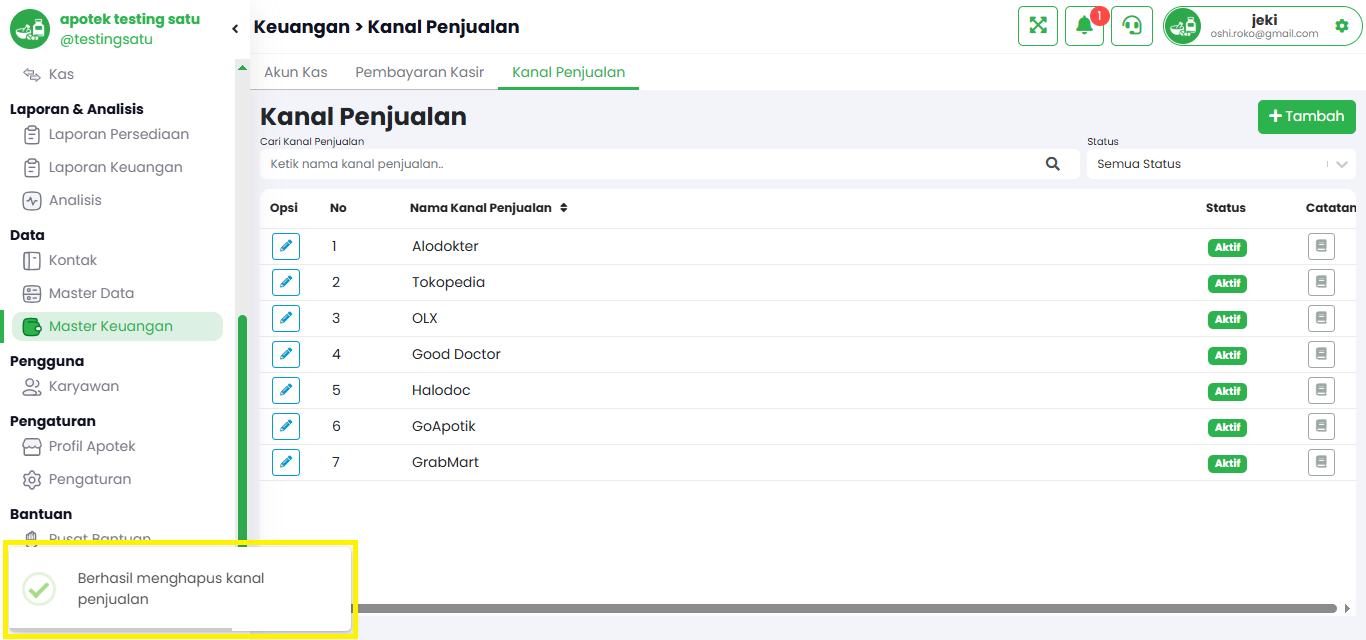Sort by Nama Kanal Penjualan column
Viewport: 1366px width, 640px height.
pos(489,208)
